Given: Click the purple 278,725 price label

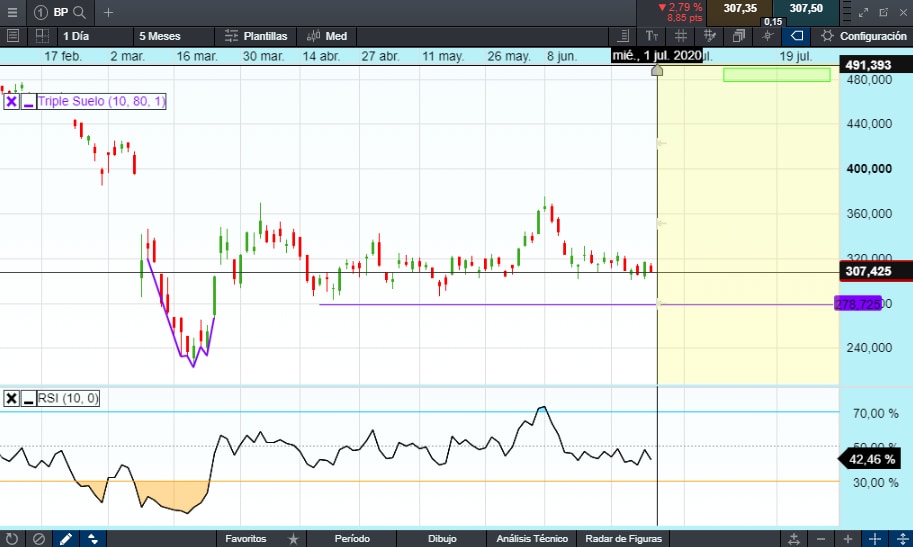Looking at the screenshot, I should click(857, 304).
